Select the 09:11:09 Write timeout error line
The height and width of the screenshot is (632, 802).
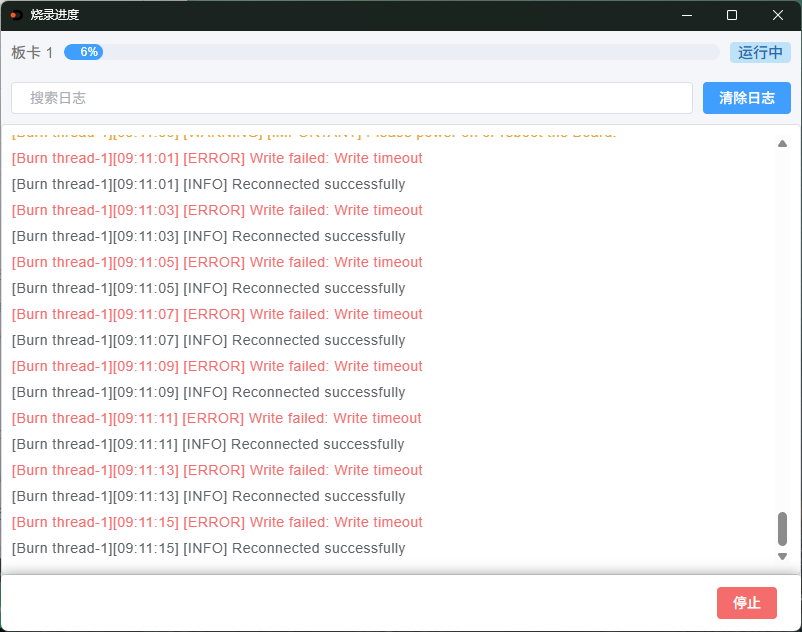(x=217, y=366)
